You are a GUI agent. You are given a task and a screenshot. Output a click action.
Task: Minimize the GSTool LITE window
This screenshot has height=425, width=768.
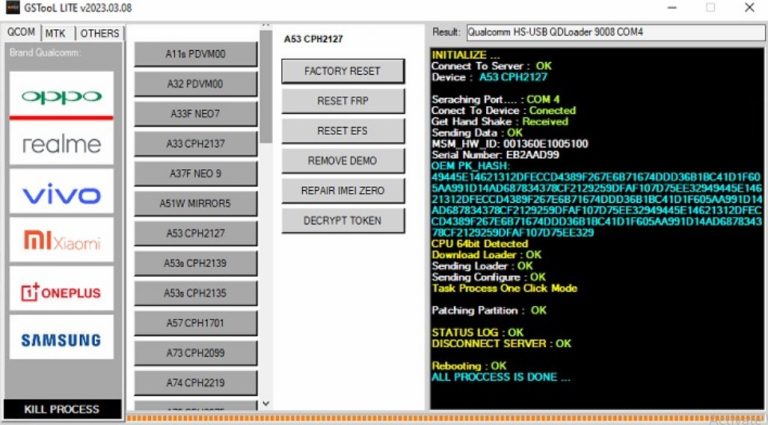tap(672, 7)
